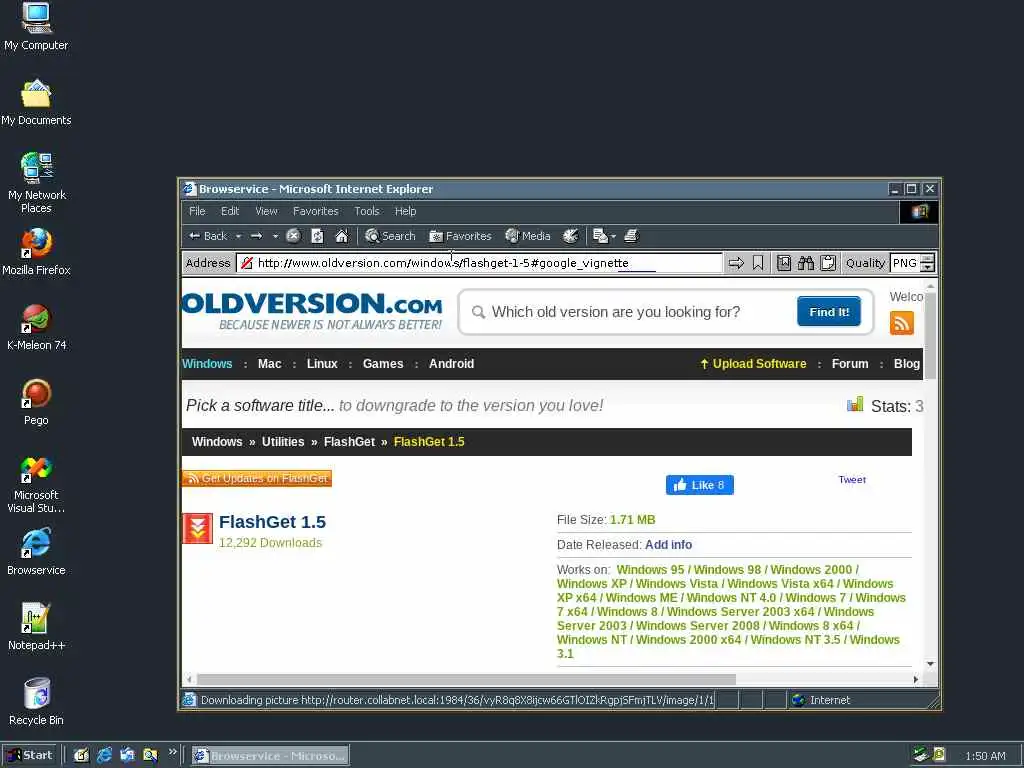Click Utilities in the breadcrumb
This screenshot has width=1024, height=768.
tap(283, 441)
